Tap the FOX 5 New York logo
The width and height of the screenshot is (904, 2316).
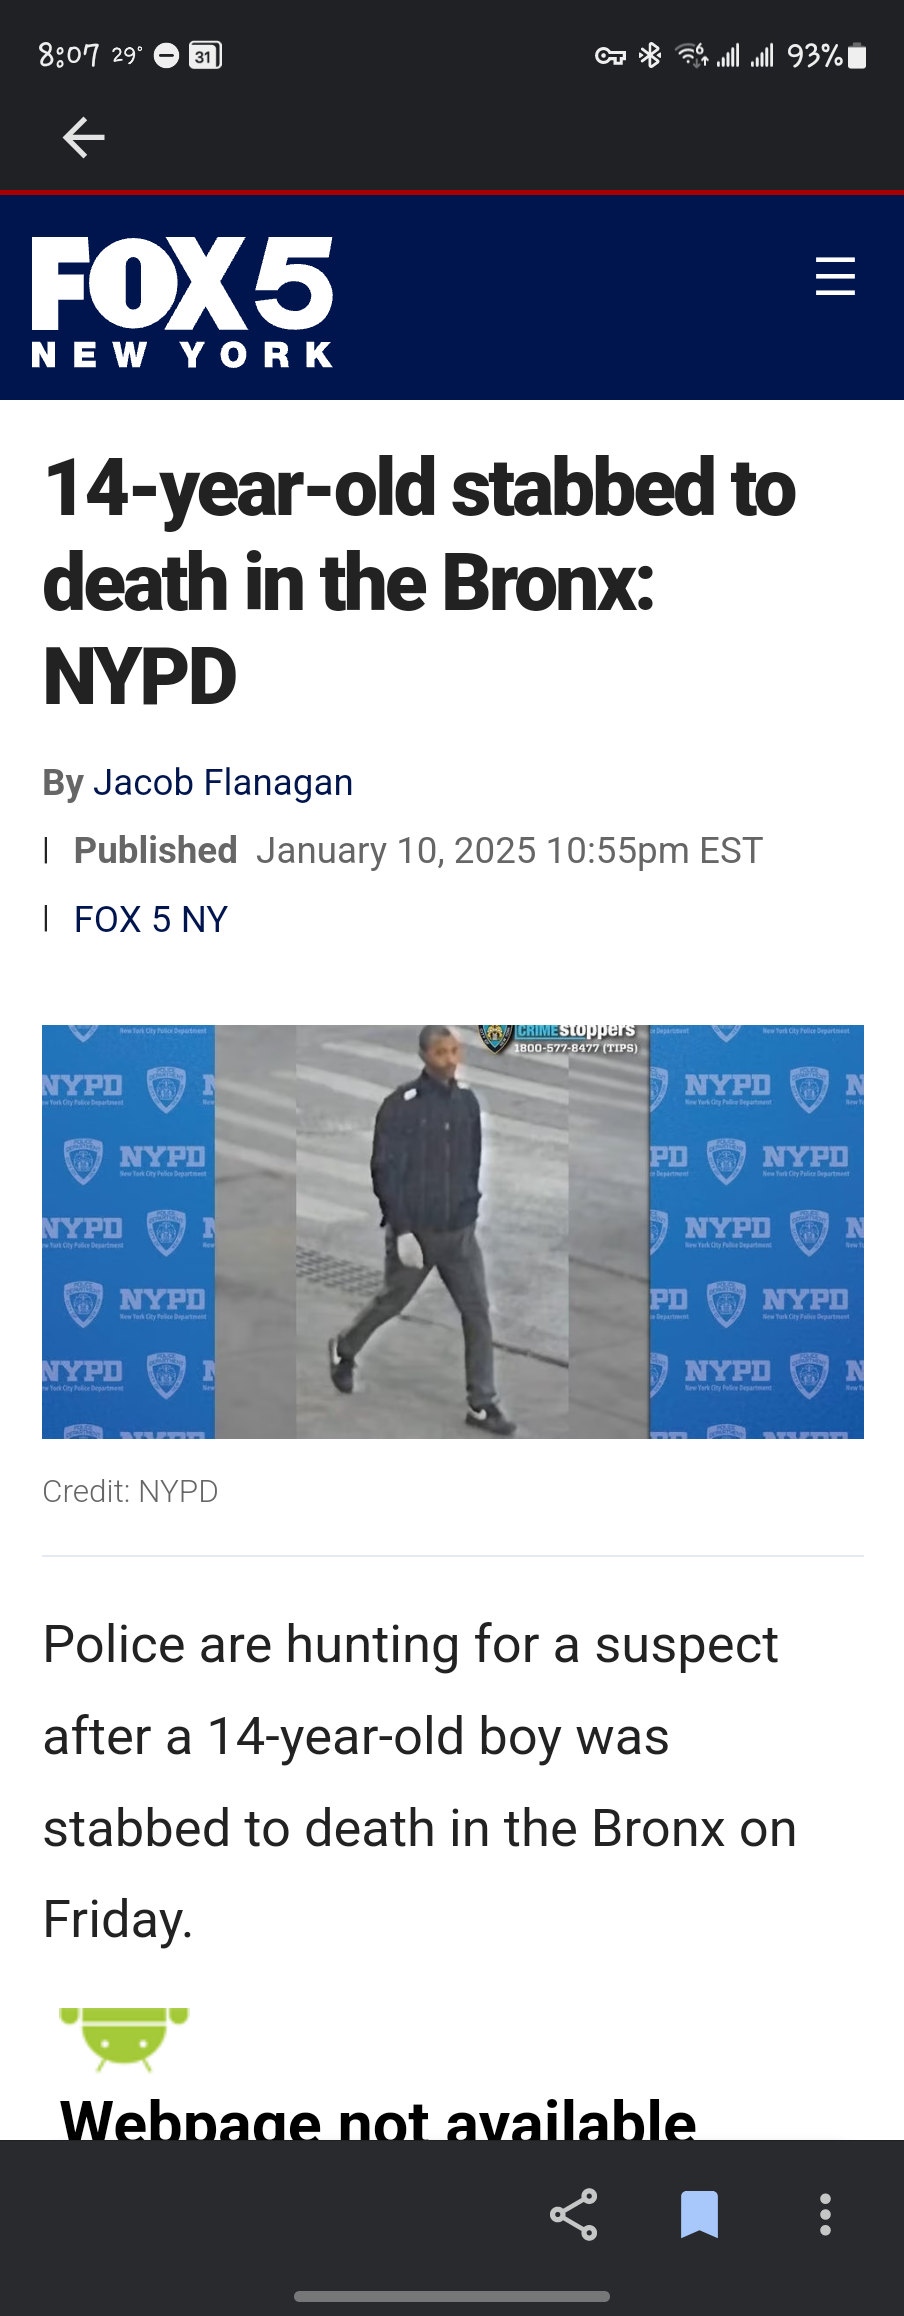(182, 302)
